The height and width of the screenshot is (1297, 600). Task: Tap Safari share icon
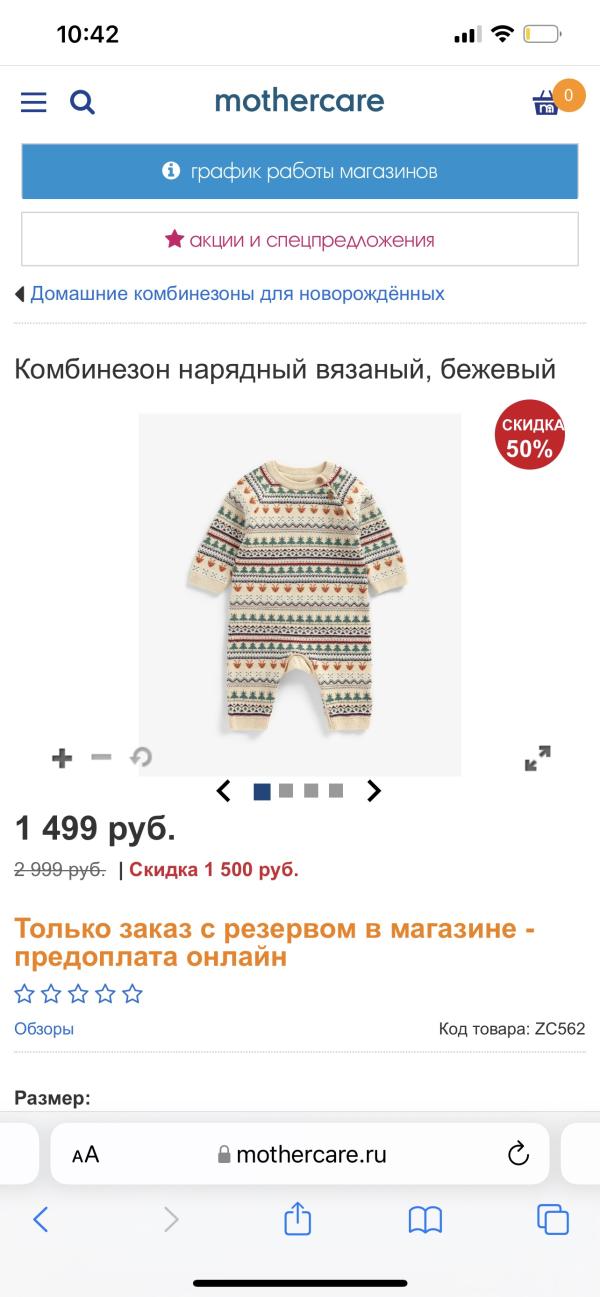pyautogui.click(x=298, y=1219)
